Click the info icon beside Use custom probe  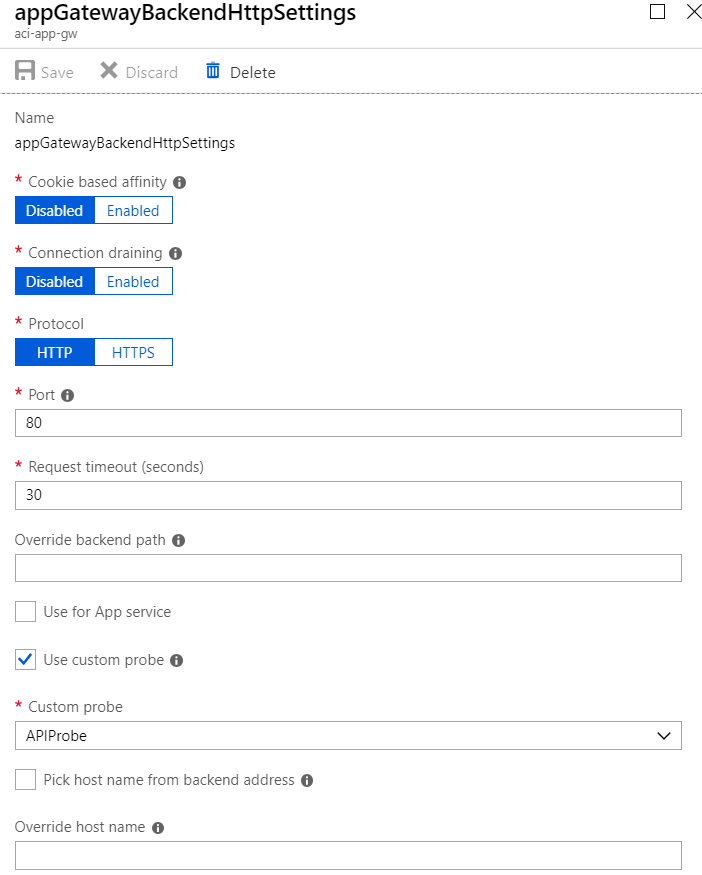coord(176,660)
